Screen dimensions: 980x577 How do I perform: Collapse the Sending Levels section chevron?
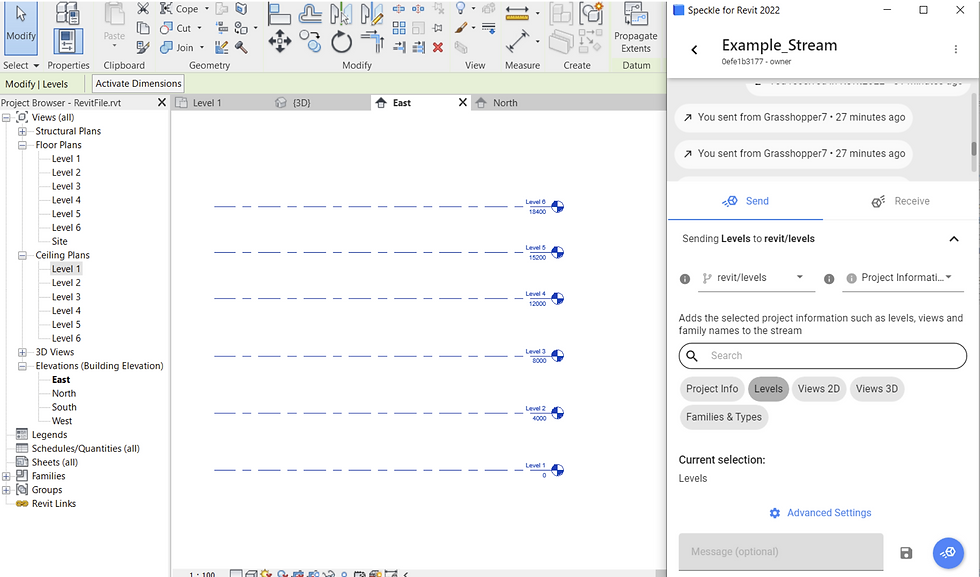coord(954,239)
